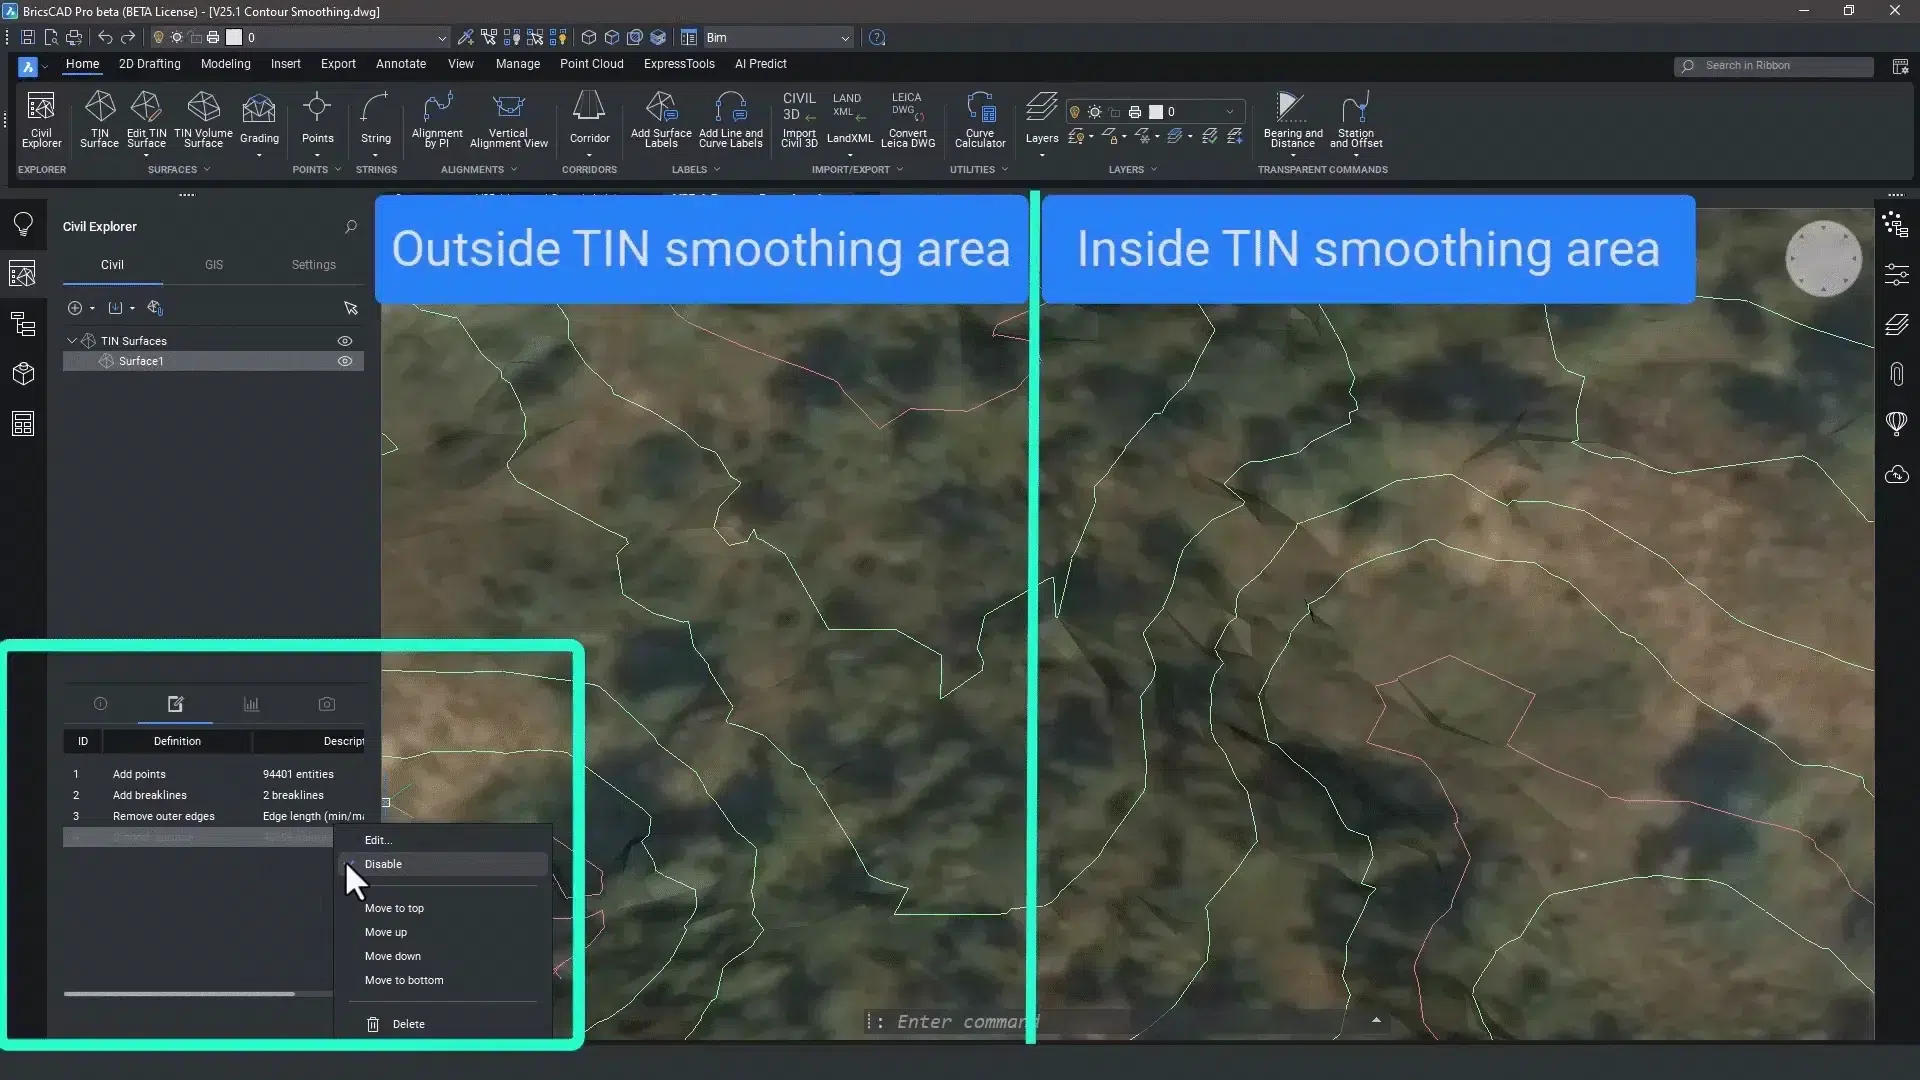Expand the layer name dropdown in quick toolbar
Image resolution: width=1920 pixels, height=1080 pixels.
pos(441,38)
